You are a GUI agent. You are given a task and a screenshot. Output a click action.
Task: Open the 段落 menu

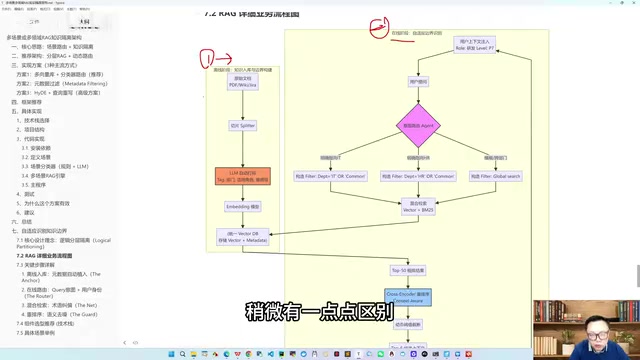[x=32, y=9]
